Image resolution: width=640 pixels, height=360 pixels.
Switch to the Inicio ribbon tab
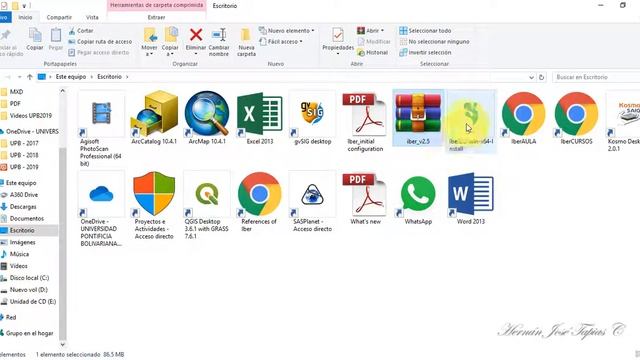(25, 17)
